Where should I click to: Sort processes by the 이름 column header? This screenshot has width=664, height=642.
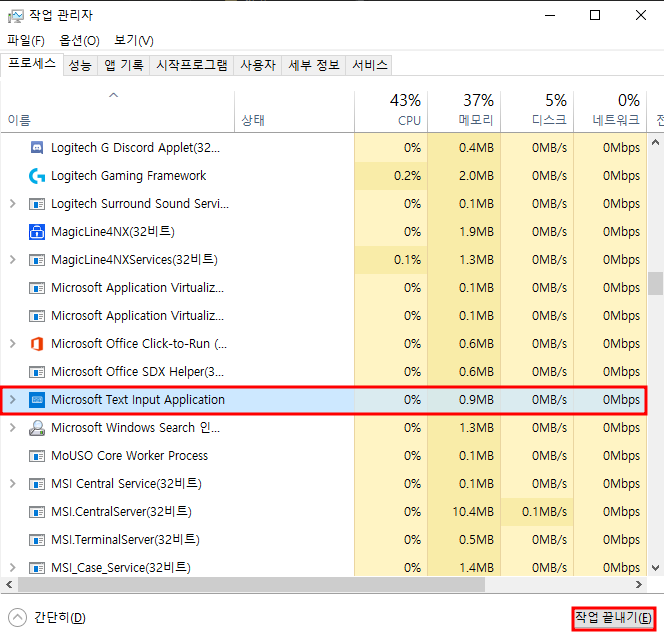[117, 111]
